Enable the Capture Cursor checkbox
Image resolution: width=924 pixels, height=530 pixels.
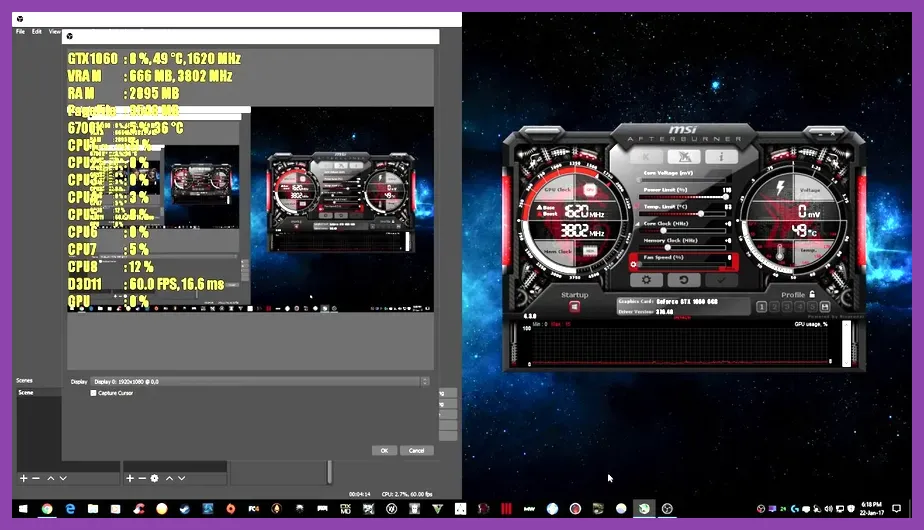pos(93,393)
